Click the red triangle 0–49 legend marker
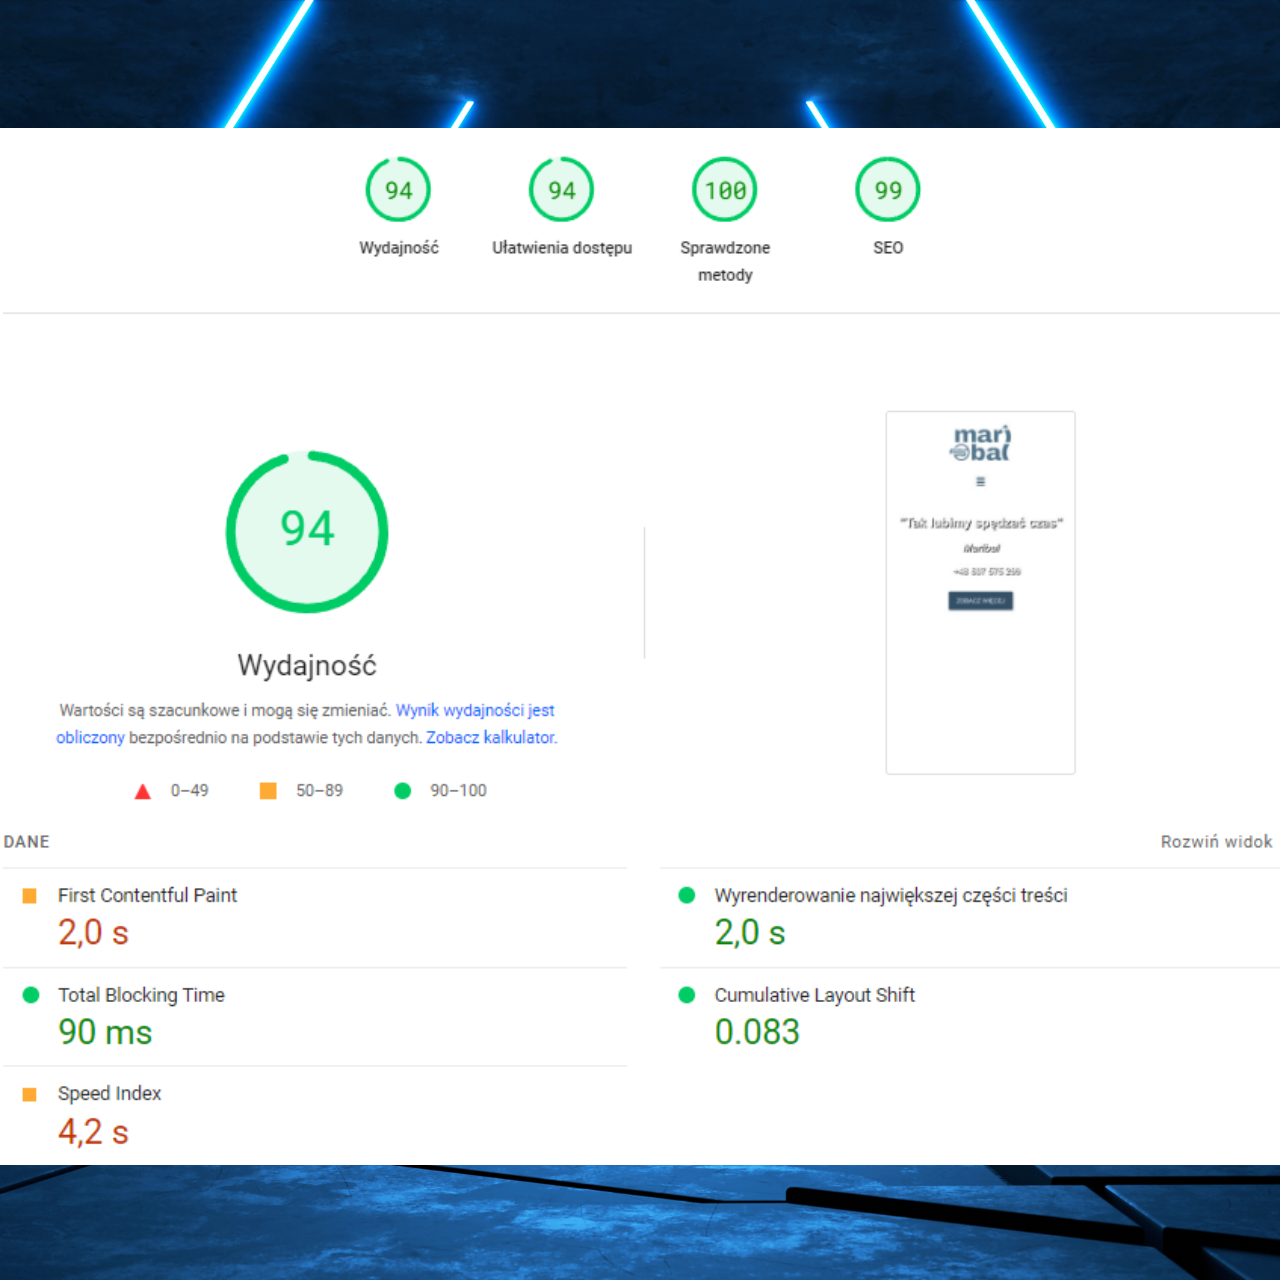 143,790
